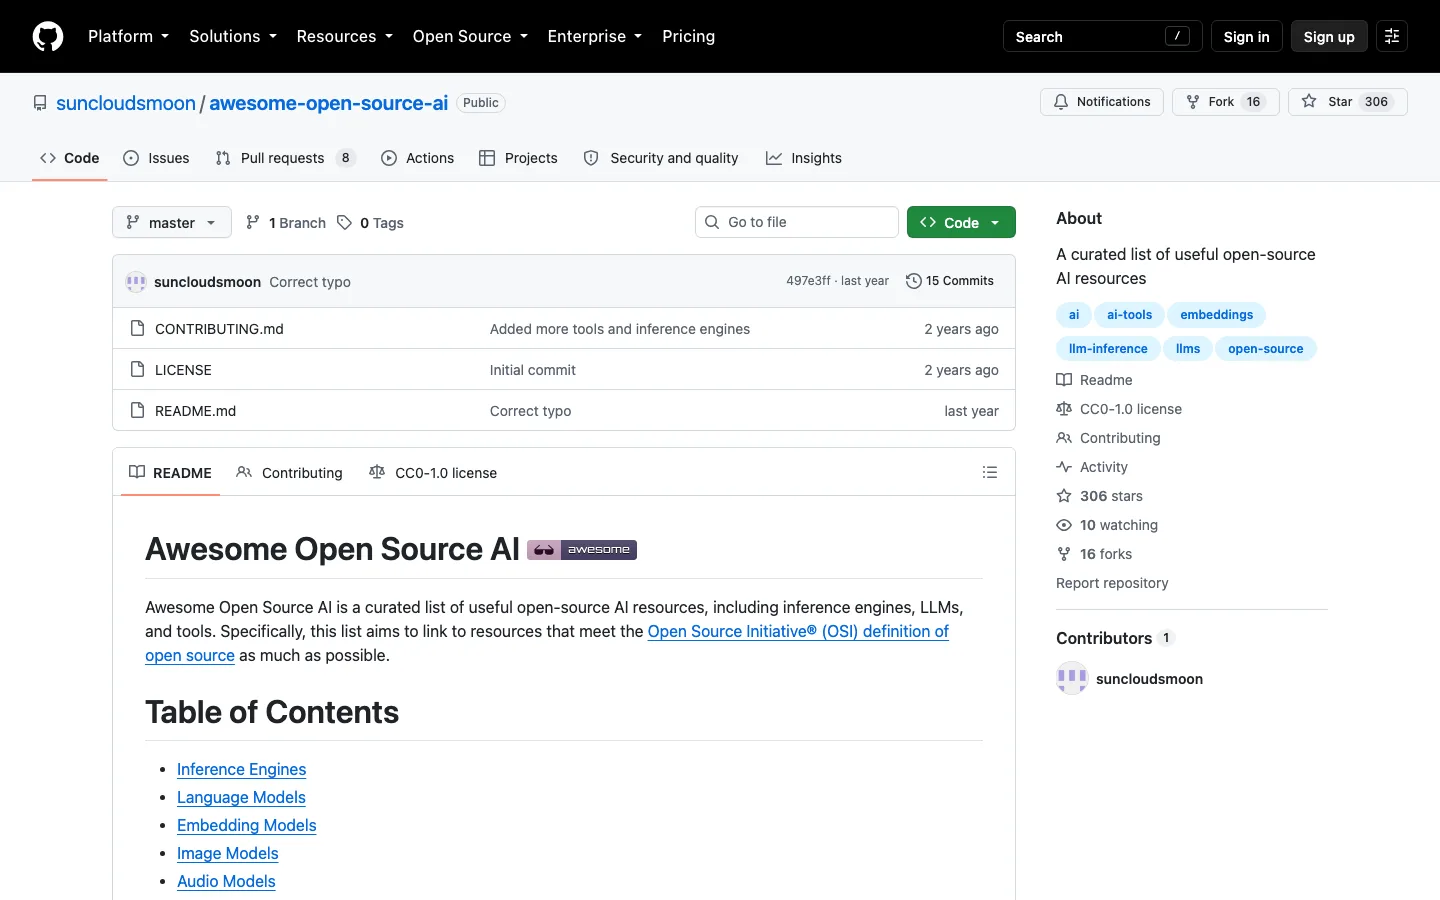Image resolution: width=1440 pixels, height=900 pixels.
Task: Click the commits history clock icon
Action: coord(913,281)
